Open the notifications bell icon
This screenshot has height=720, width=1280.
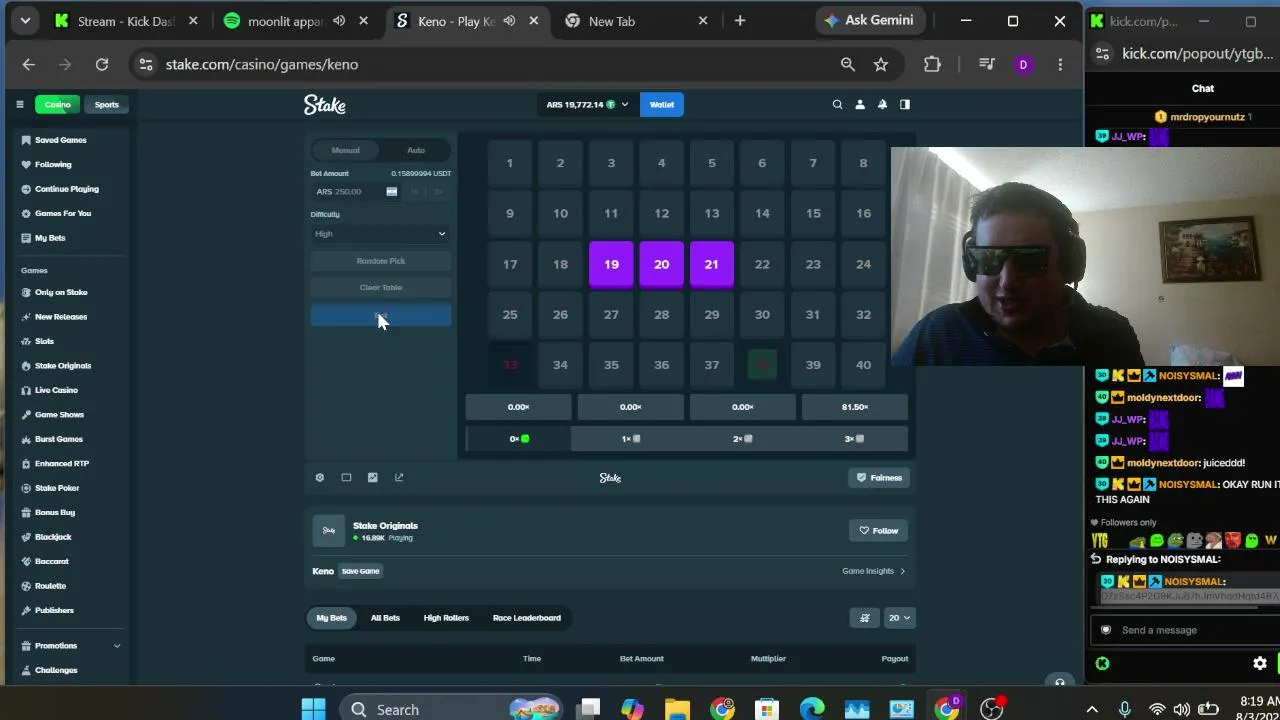coord(882,104)
